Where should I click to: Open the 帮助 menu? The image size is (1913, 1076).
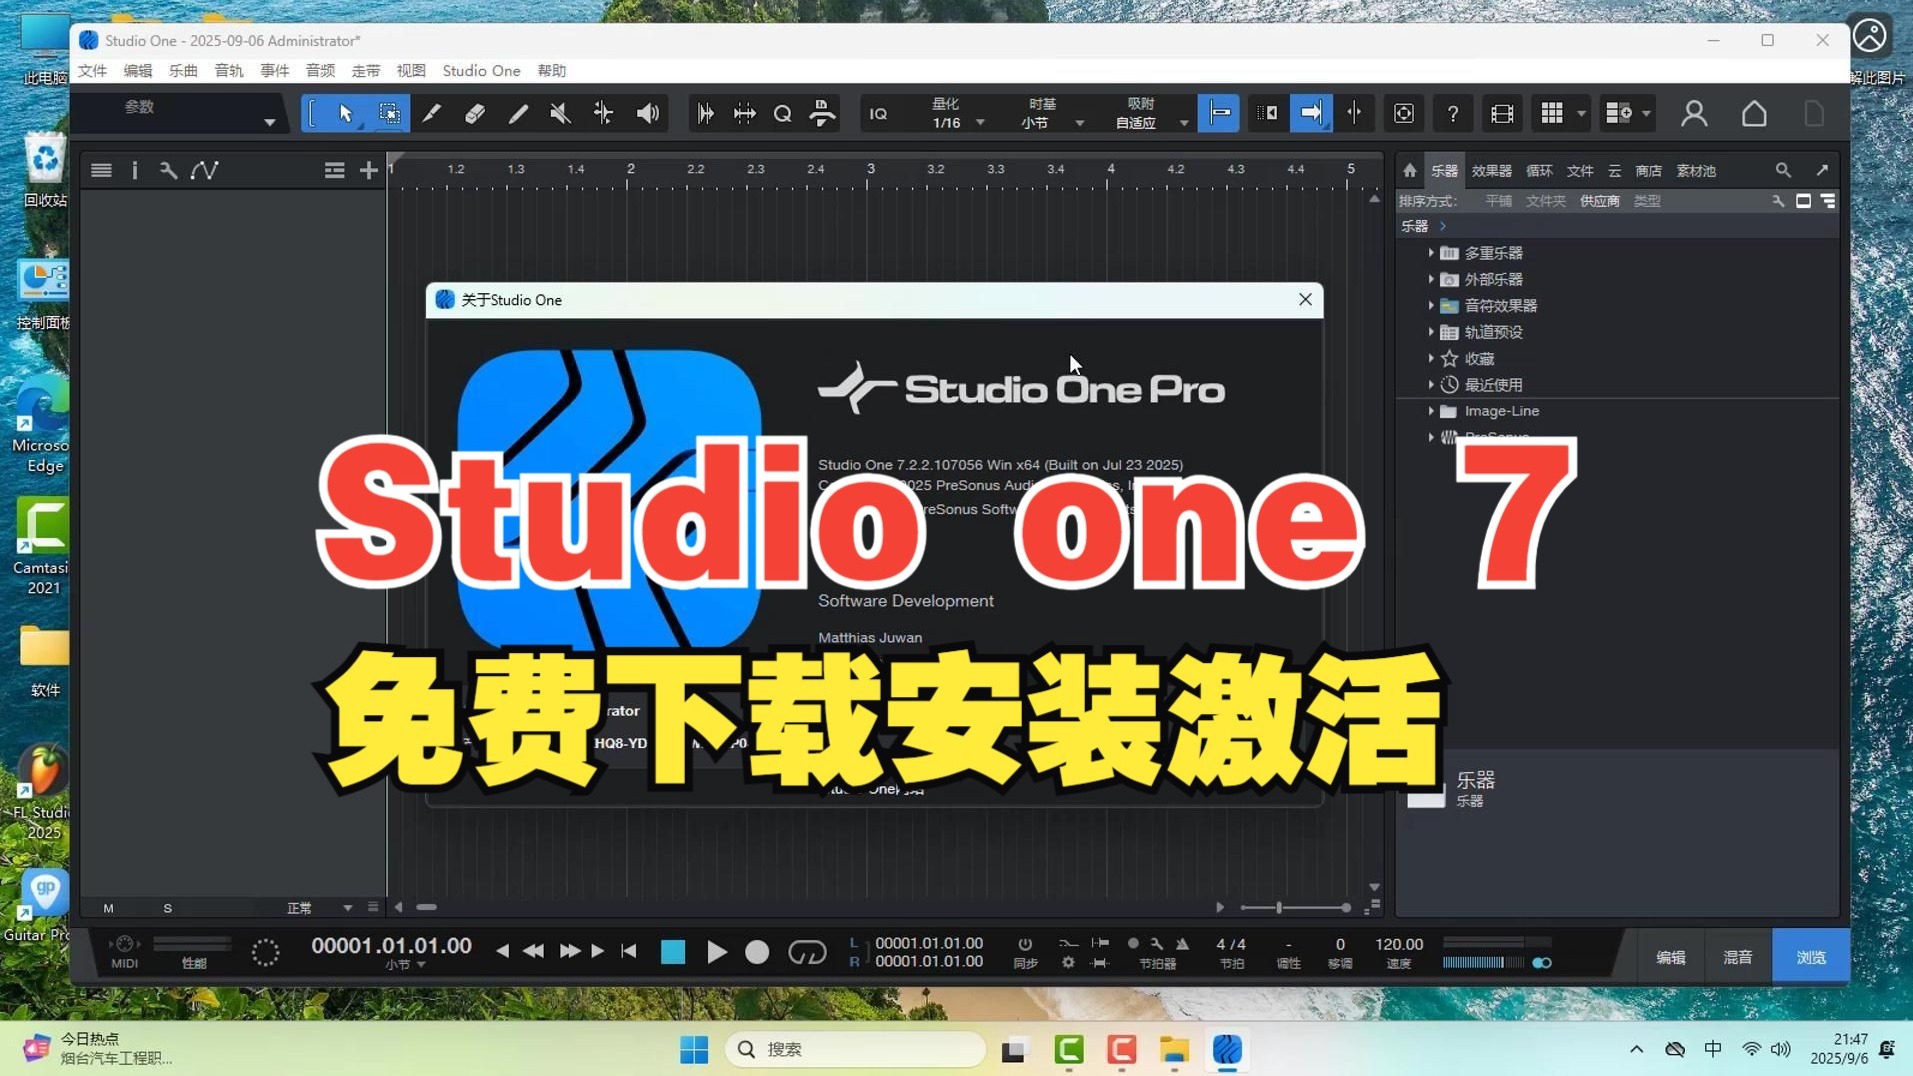pyautogui.click(x=552, y=71)
